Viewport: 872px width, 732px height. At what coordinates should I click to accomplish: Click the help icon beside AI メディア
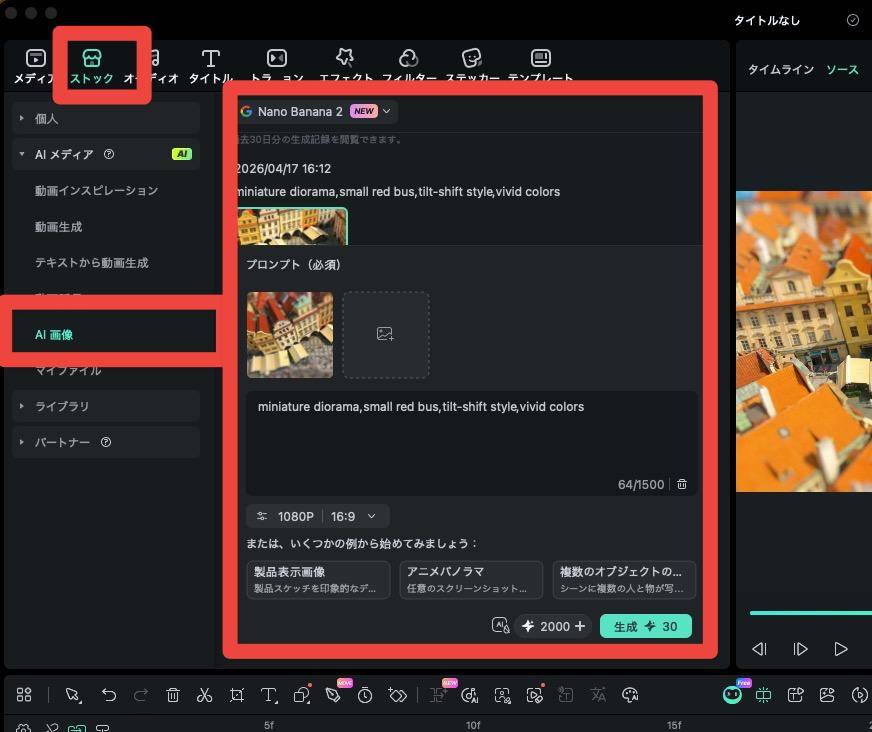coord(109,154)
